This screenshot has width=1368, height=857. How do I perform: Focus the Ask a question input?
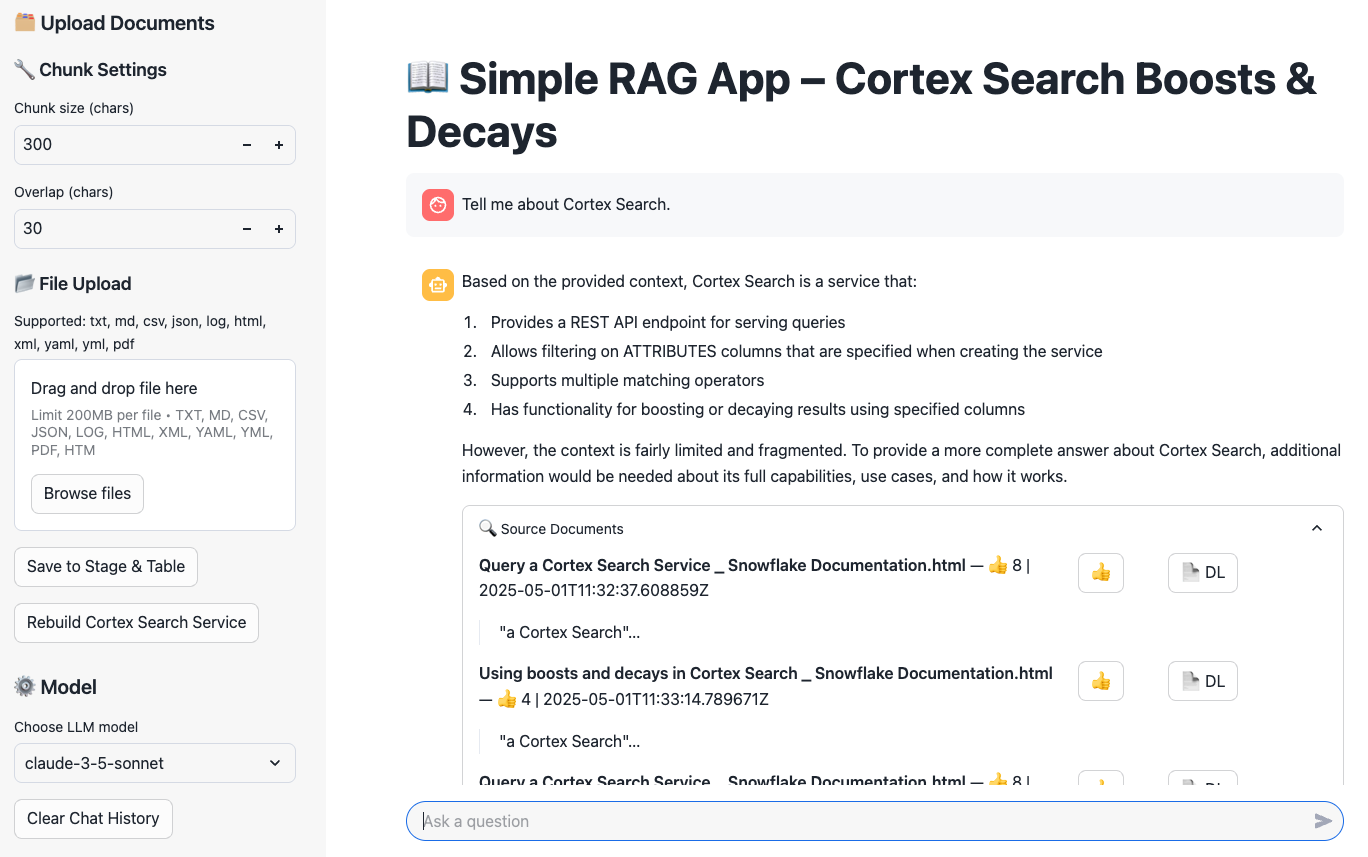[x=860, y=821]
